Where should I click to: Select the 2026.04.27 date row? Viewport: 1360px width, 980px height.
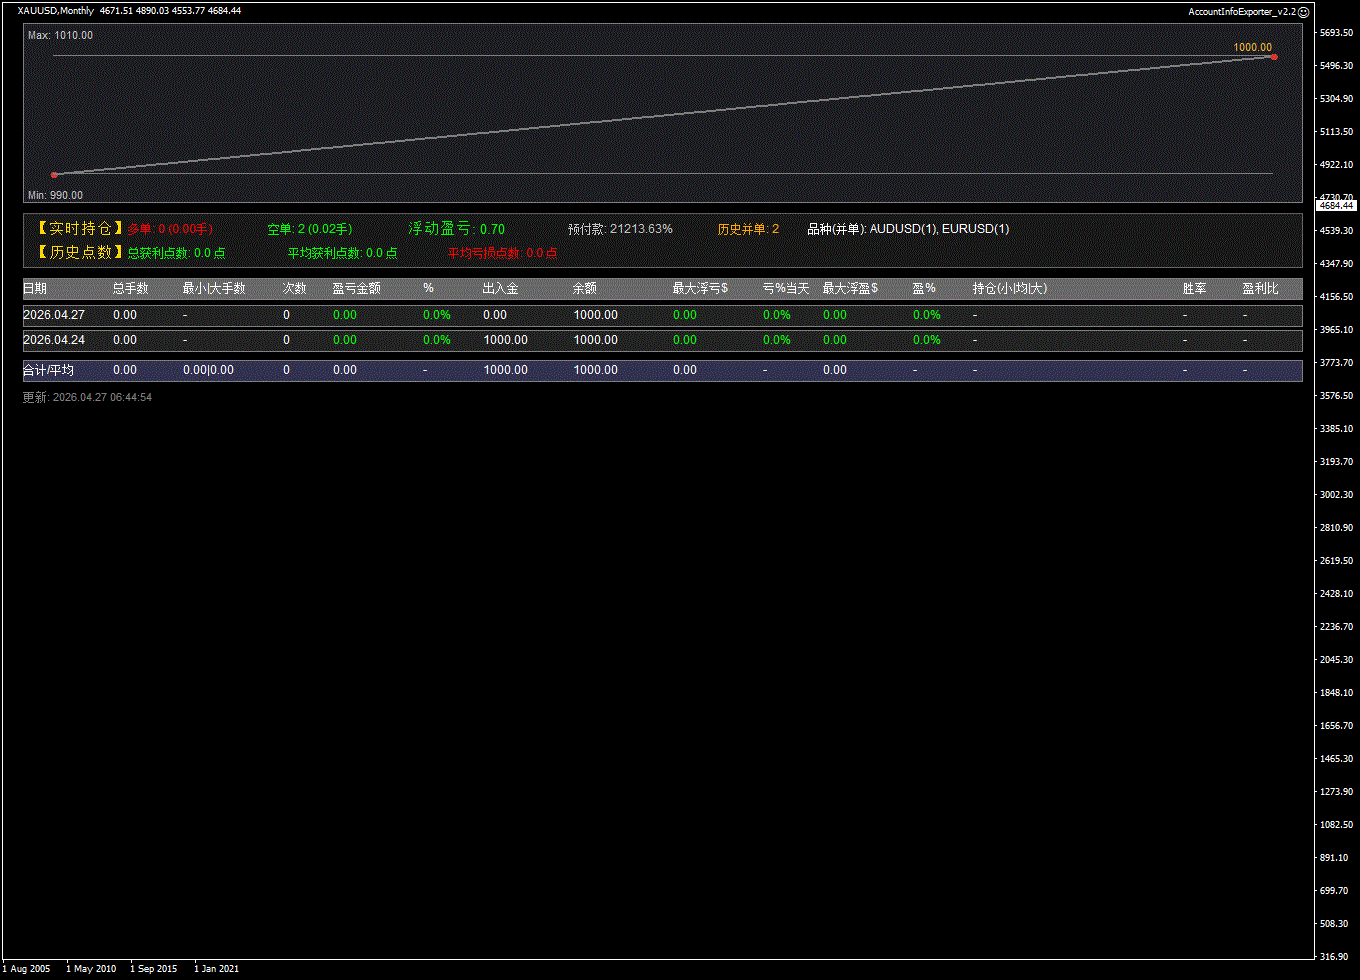tap(52, 315)
